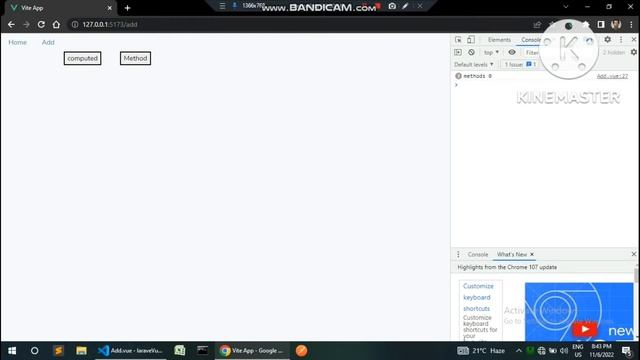Open DevTools customize three-dot menu

(x=621, y=40)
